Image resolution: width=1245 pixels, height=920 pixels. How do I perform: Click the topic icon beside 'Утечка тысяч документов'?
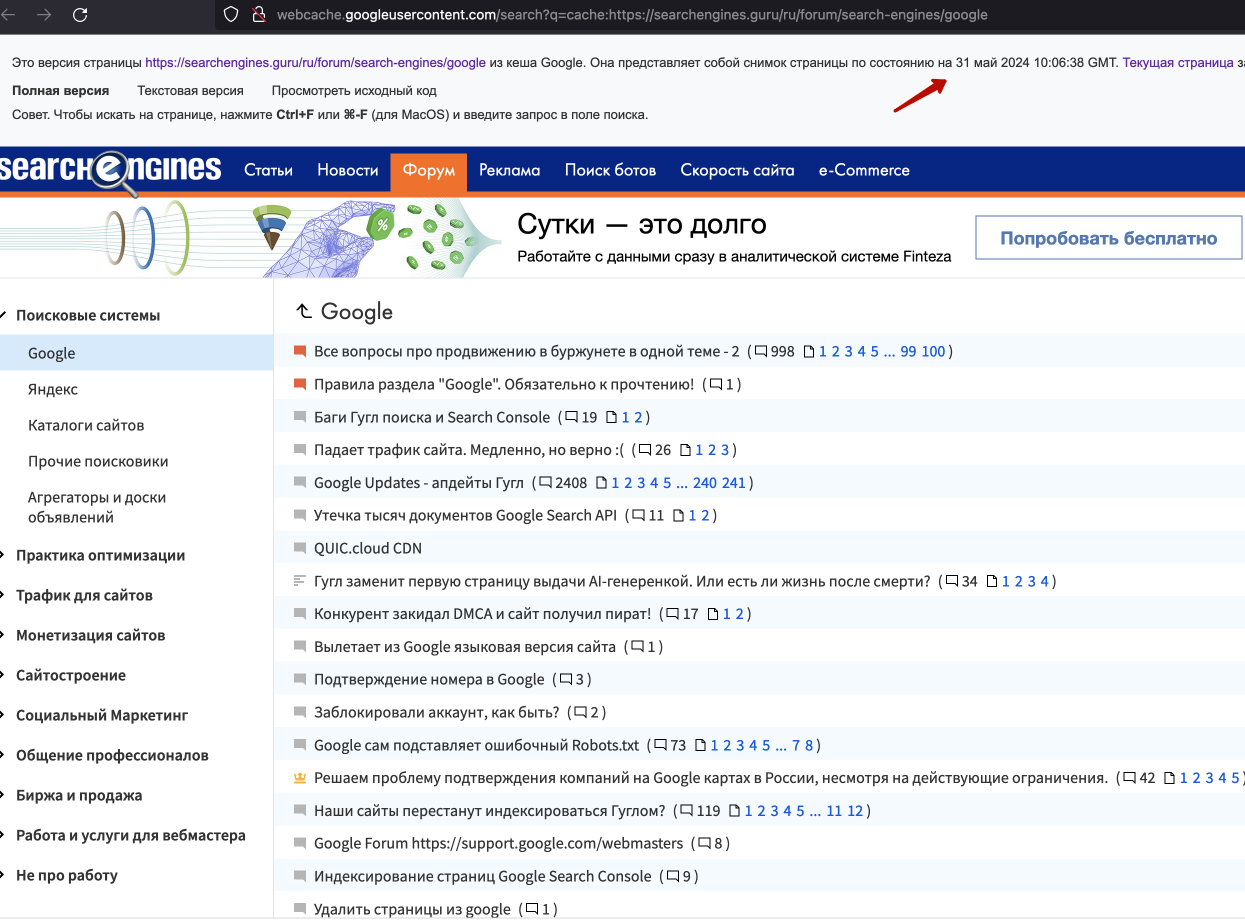(x=300, y=516)
